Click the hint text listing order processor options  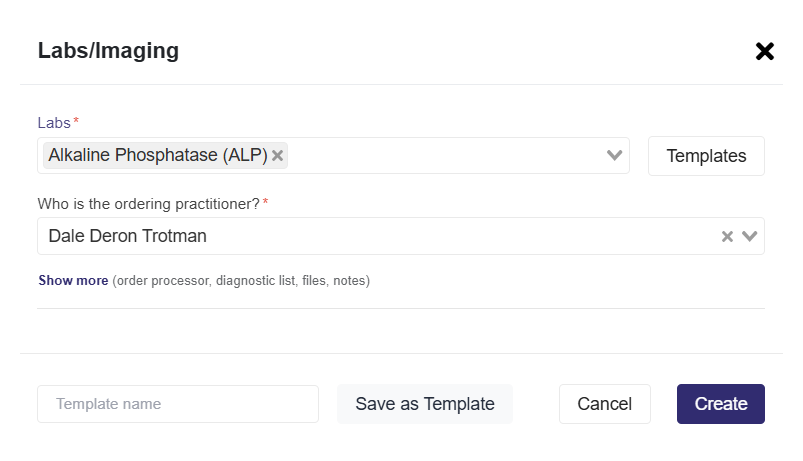(241, 281)
